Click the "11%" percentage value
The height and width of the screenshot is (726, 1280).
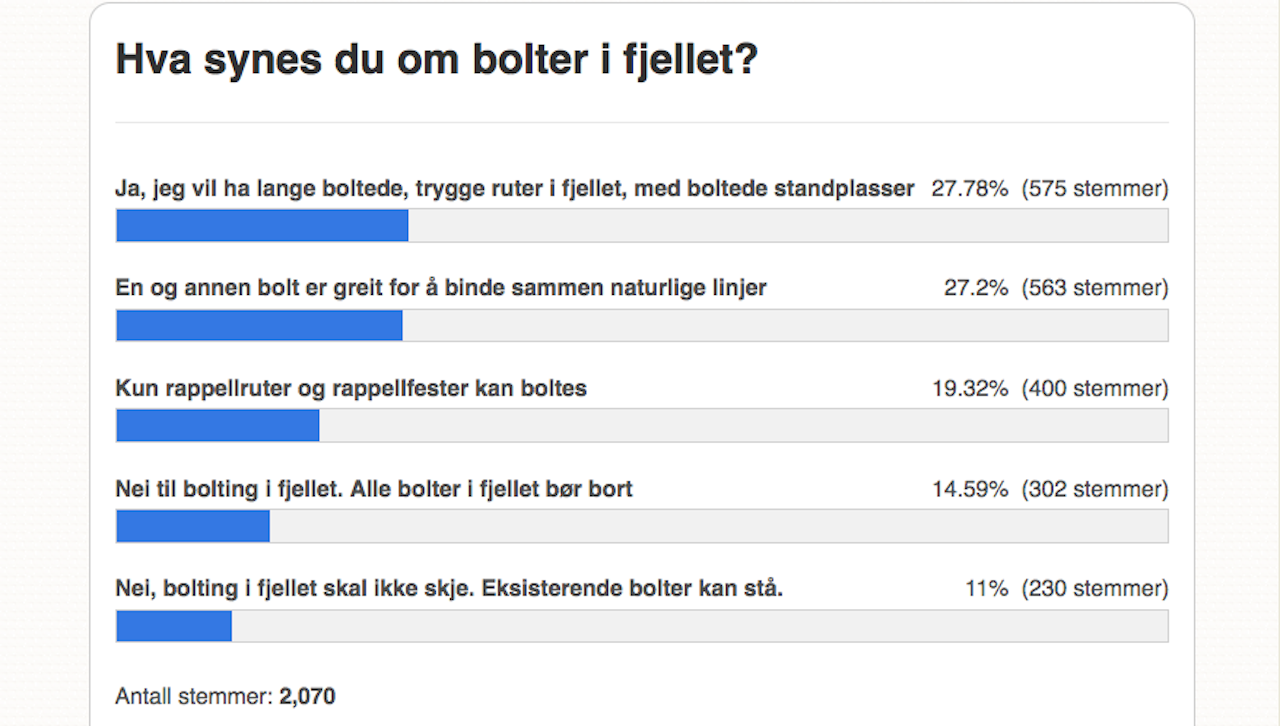[986, 588]
